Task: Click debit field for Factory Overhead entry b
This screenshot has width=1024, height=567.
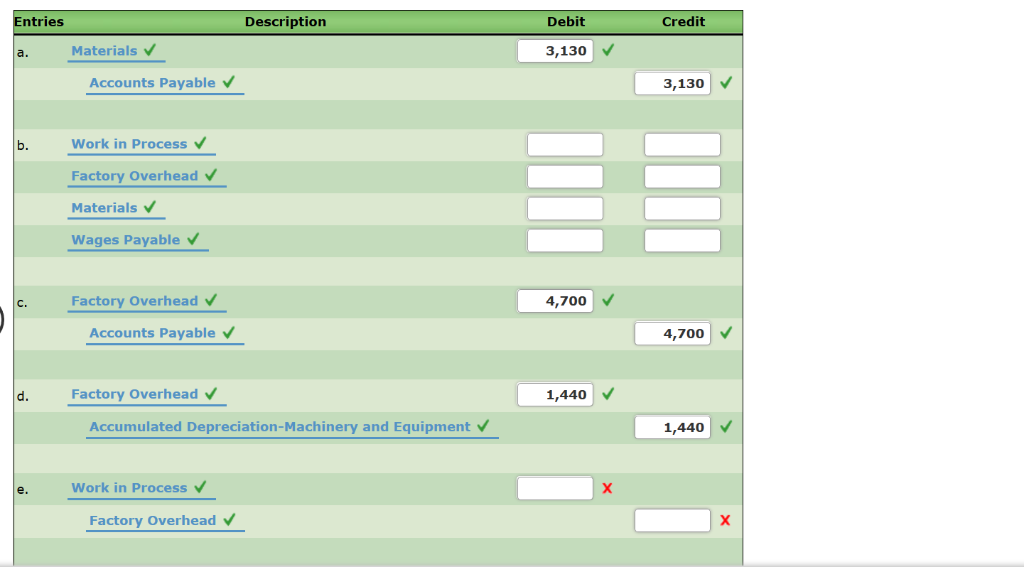Action: click(x=565, y=176)
